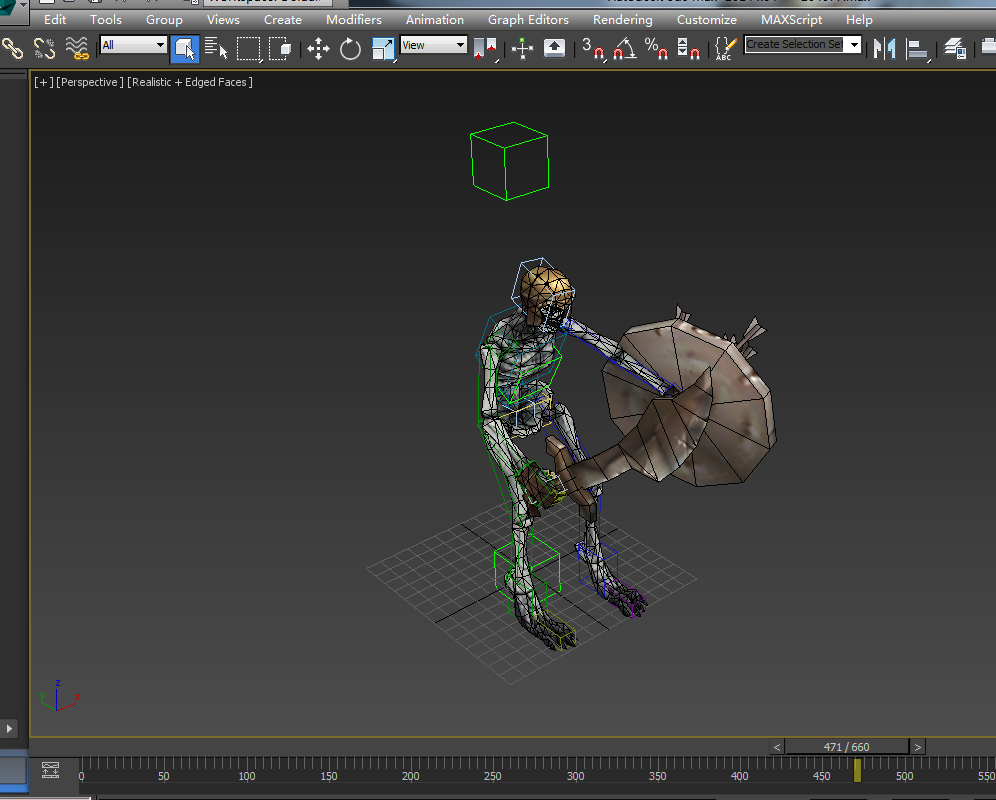Open the Graph Editors menu
The width and height of the screenshot is (996, 800).
coord(528,19)
